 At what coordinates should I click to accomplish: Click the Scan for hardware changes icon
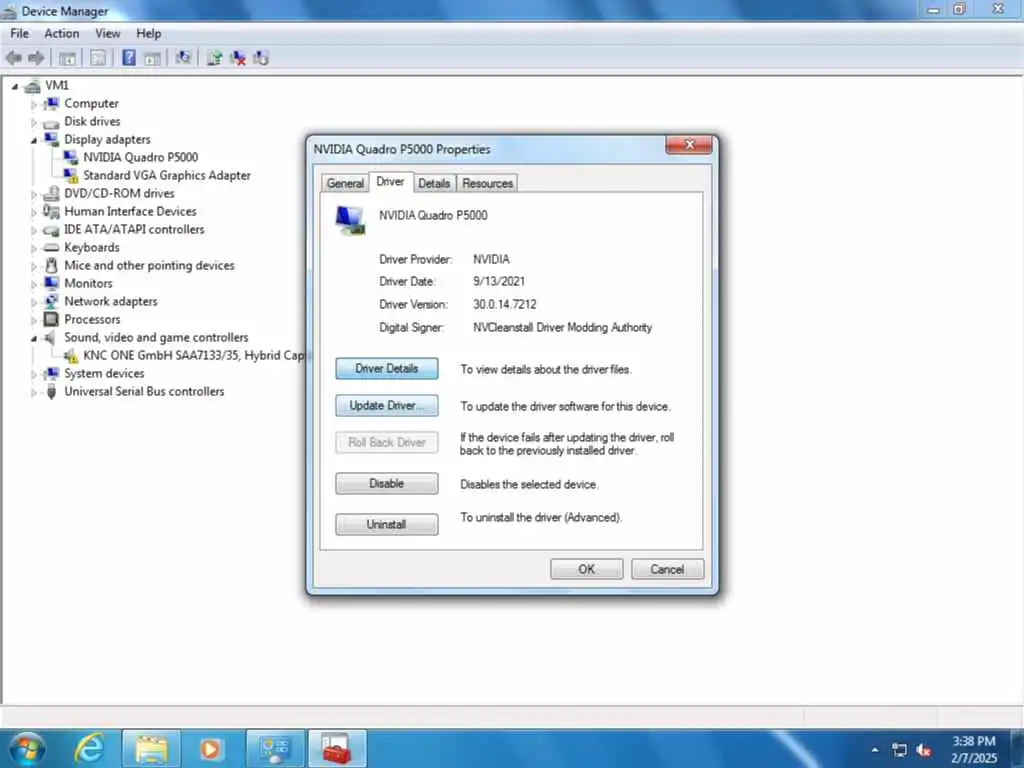183,57
